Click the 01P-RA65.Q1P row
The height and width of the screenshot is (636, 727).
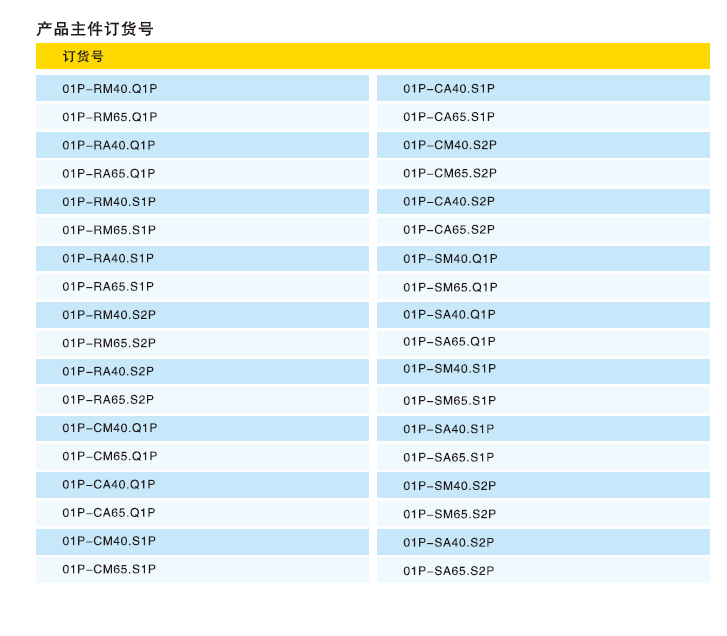(x=109, y=173)
